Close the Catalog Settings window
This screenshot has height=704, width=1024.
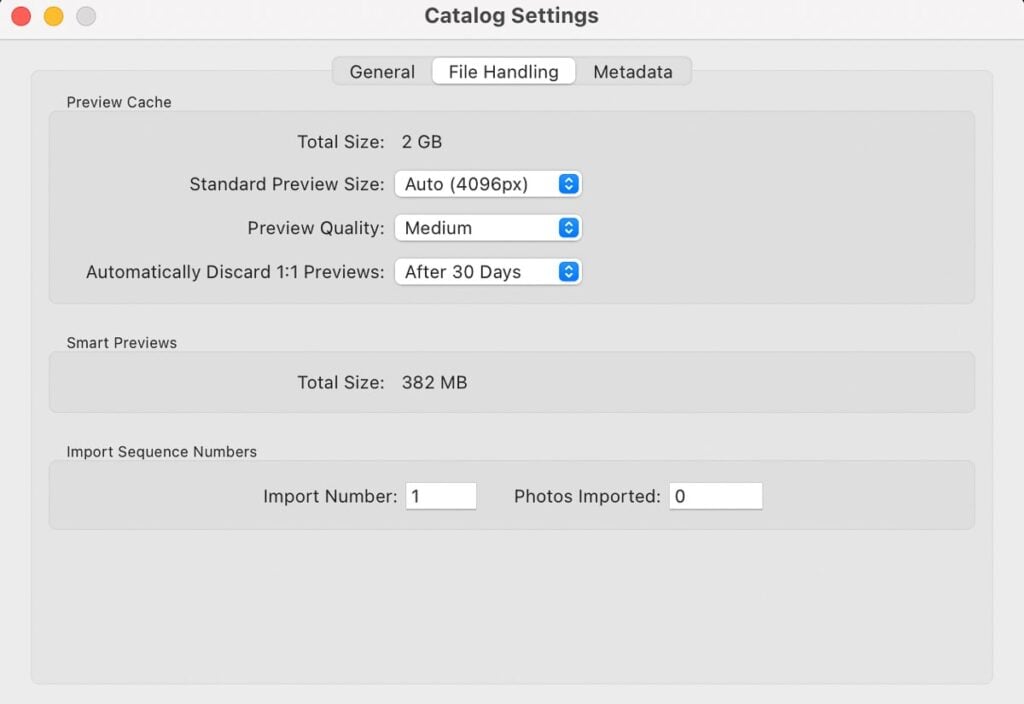point(21,16)
